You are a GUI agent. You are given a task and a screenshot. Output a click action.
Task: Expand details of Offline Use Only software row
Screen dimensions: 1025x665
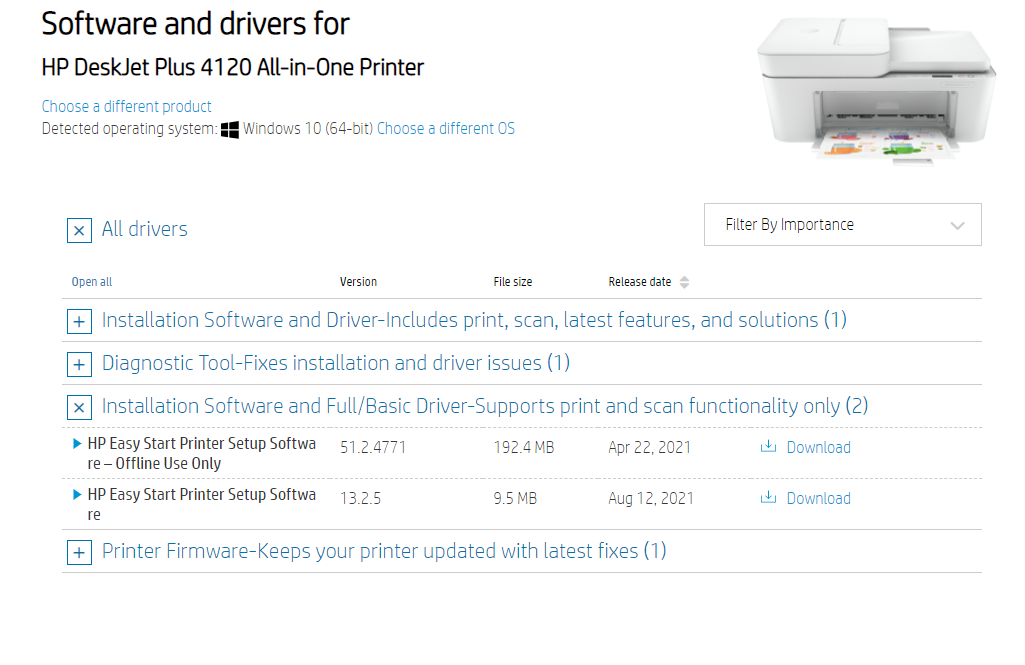(x=76, y=443)
